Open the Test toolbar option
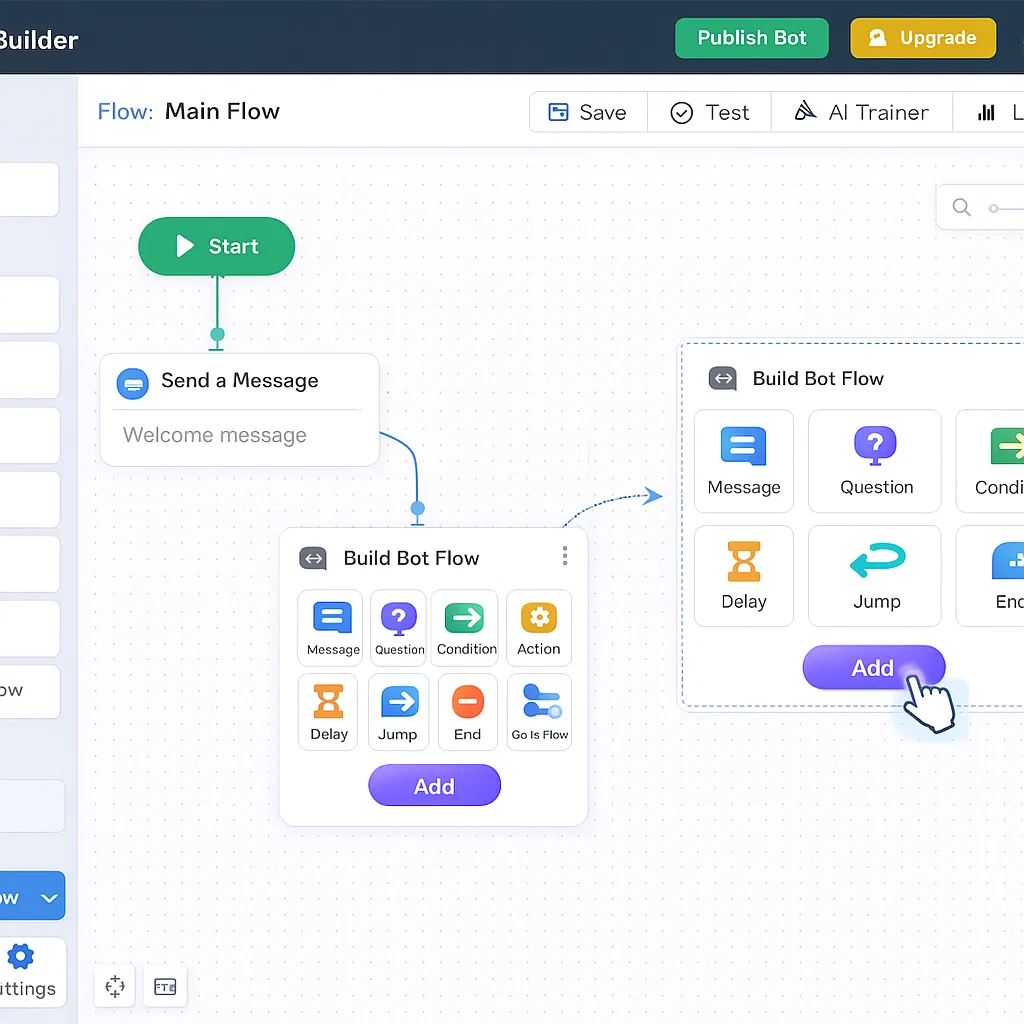The height and width of the screenshot is (1024, 1024). click(x=709, y=113)
